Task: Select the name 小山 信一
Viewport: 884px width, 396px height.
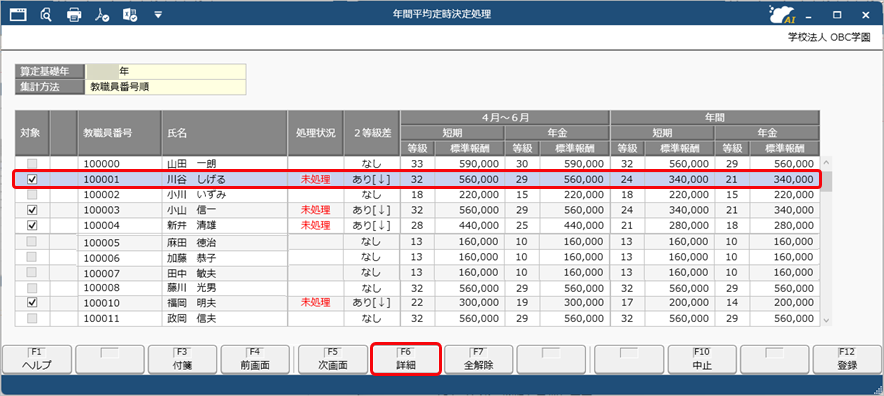Action: click(x=192, y=210)
